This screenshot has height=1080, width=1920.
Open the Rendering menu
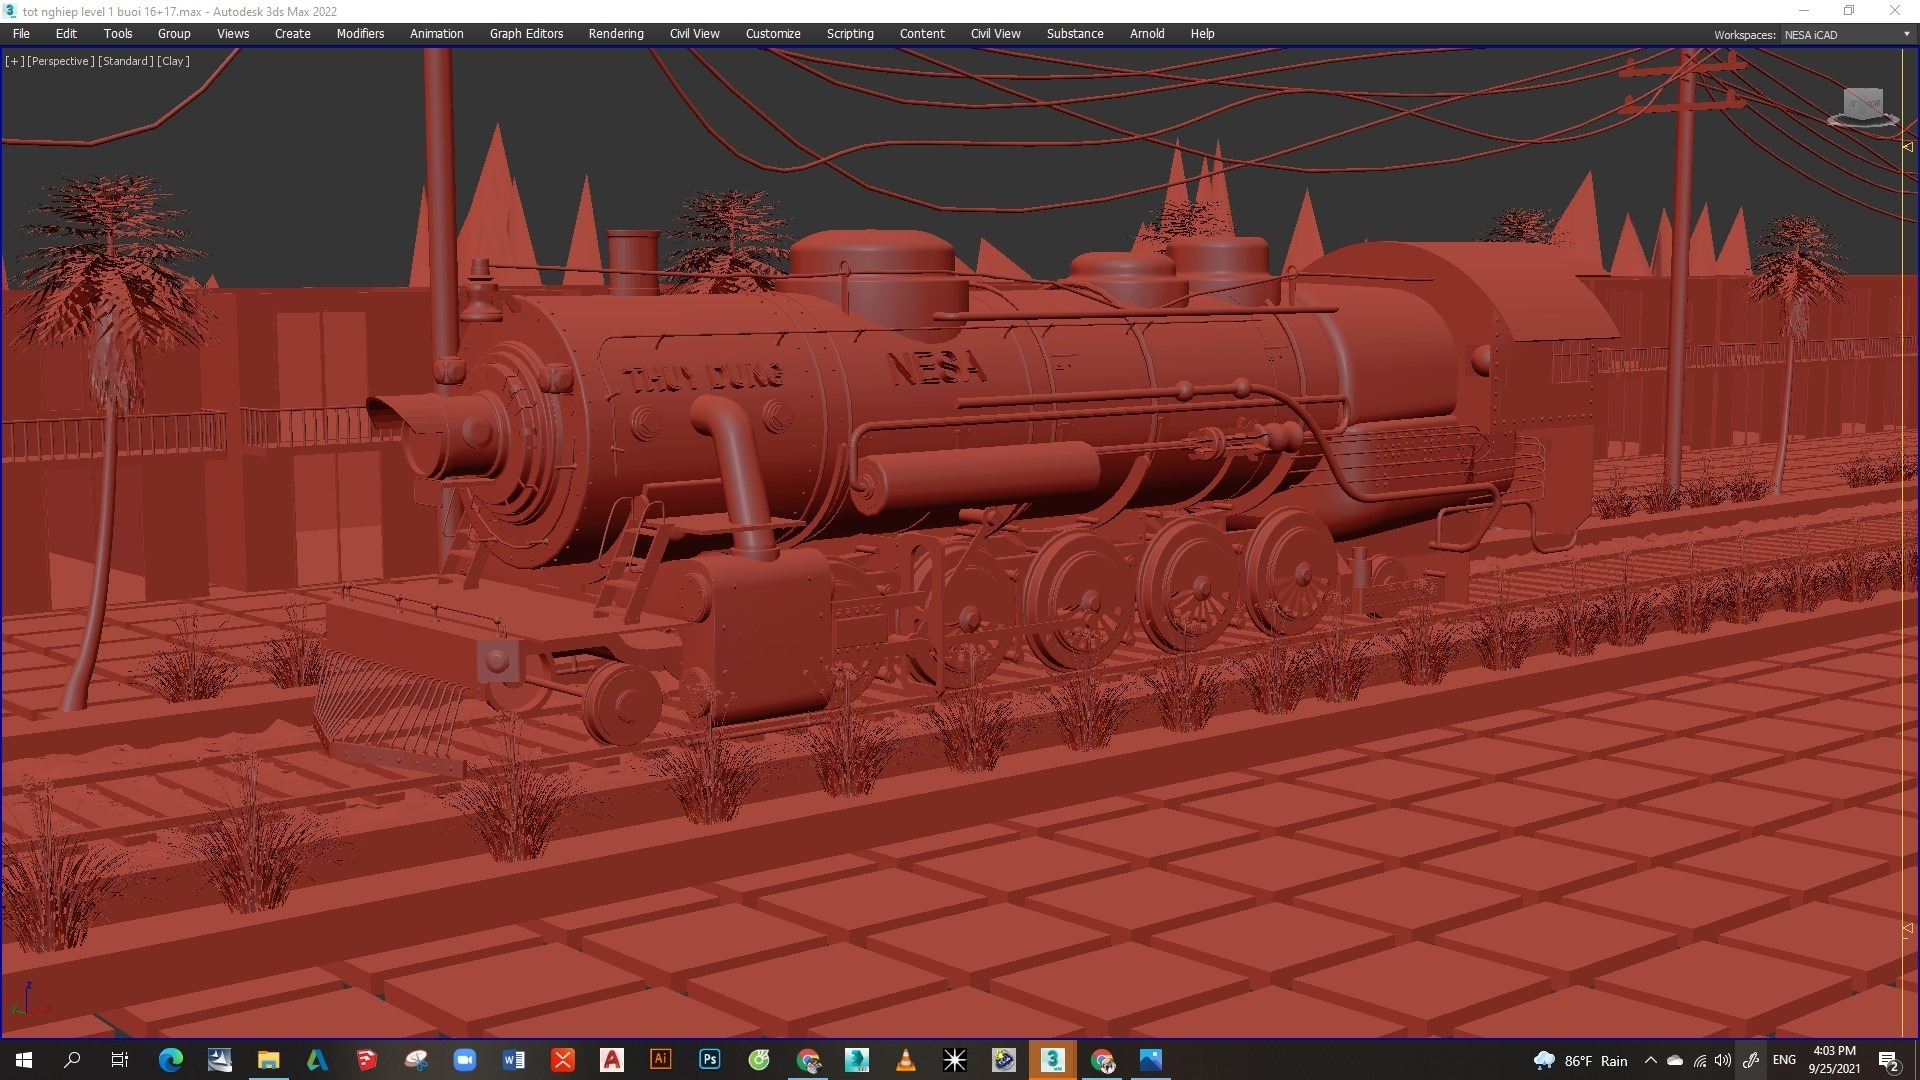[x=615, y=34]
